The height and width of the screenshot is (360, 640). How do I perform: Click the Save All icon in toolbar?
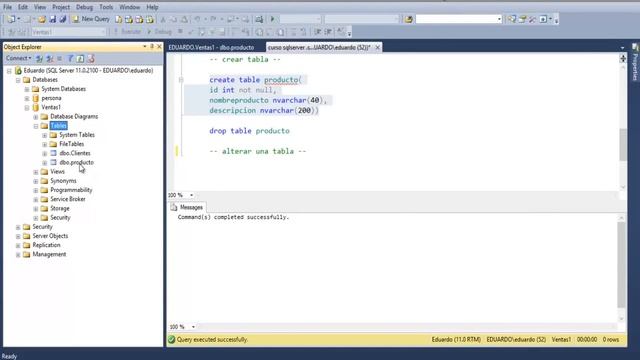(63, 19)
